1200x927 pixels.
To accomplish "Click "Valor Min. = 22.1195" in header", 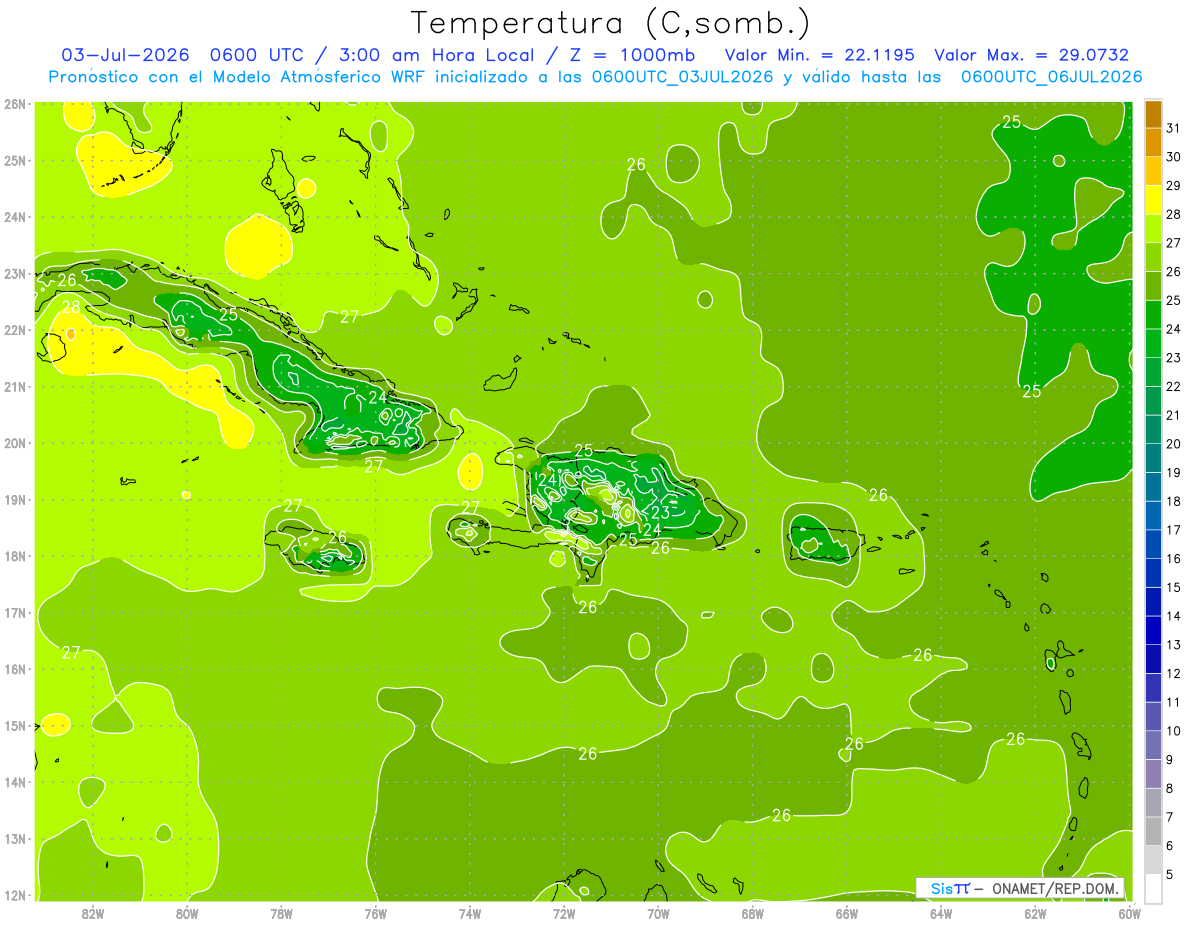I will 819,55.
